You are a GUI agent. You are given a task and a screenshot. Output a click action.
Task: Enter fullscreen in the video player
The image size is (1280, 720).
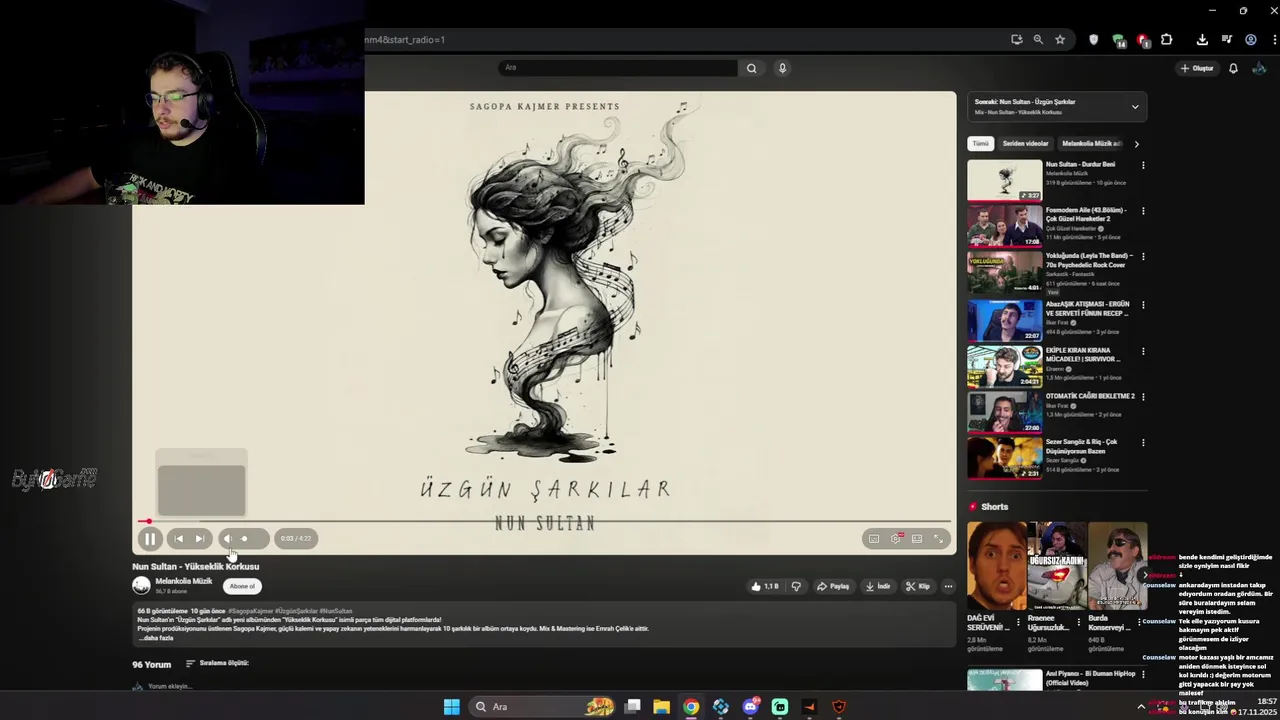[x=939, y=539]
